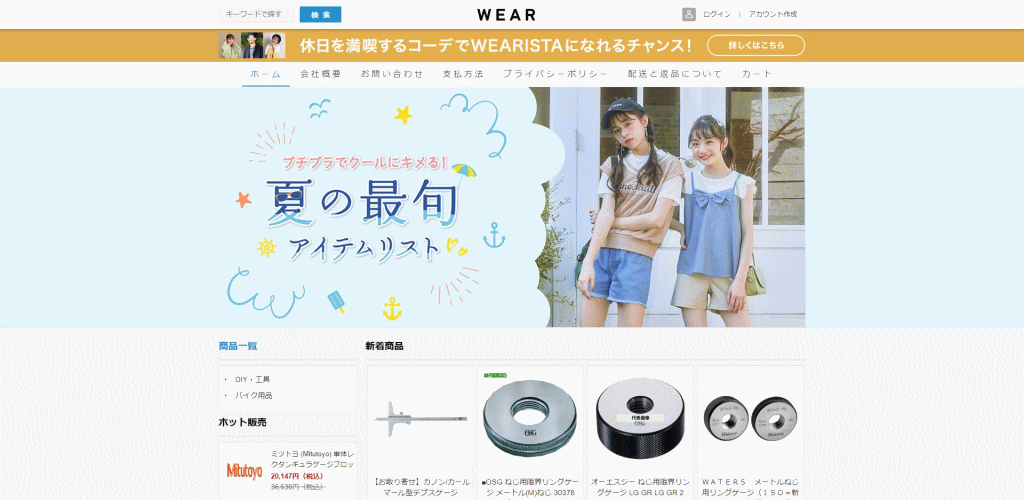The height and width of the screenshot is (500, 1024).
Task: Open the depth gauge product image
Action: point(420,418)
